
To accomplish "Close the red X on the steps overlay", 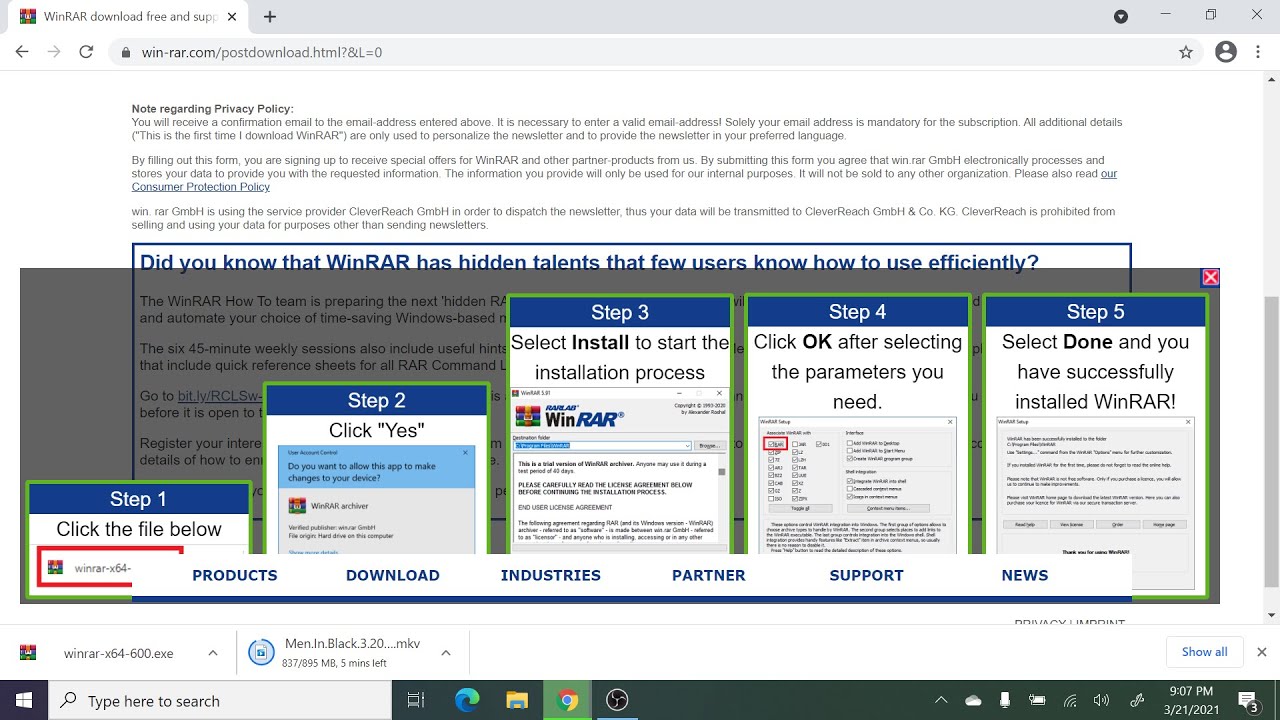I will (x=1210, y=277).
